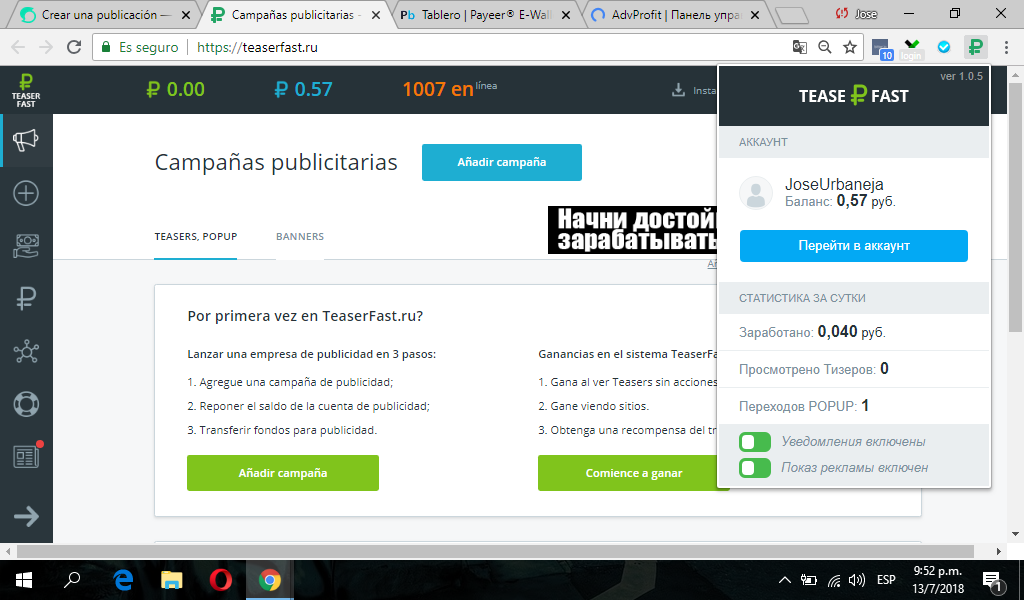Toggle the Уведомления включены switch

(755, 442)
